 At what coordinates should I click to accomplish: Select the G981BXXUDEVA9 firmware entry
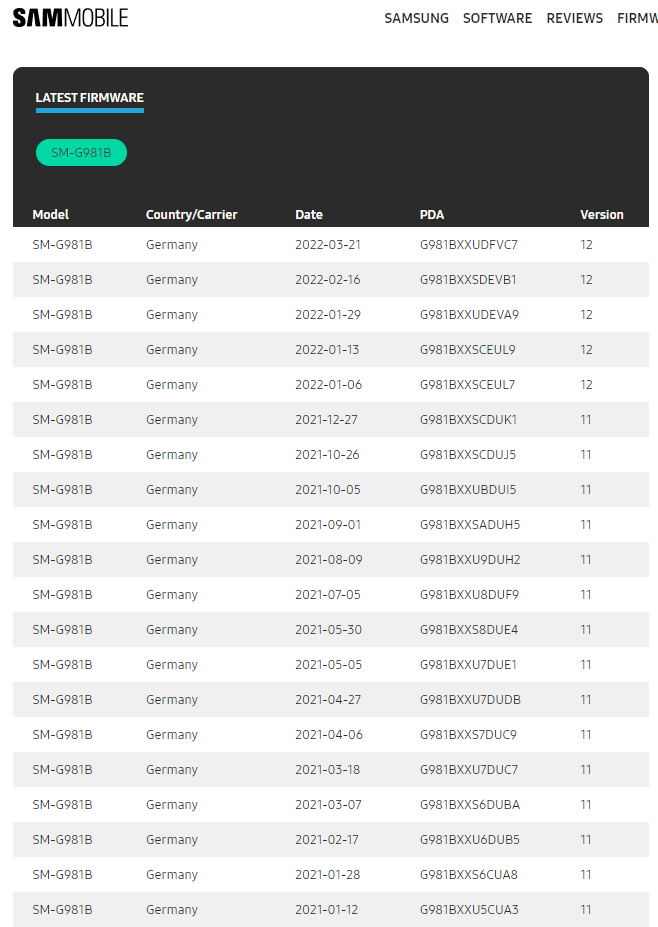coord(331,315)
